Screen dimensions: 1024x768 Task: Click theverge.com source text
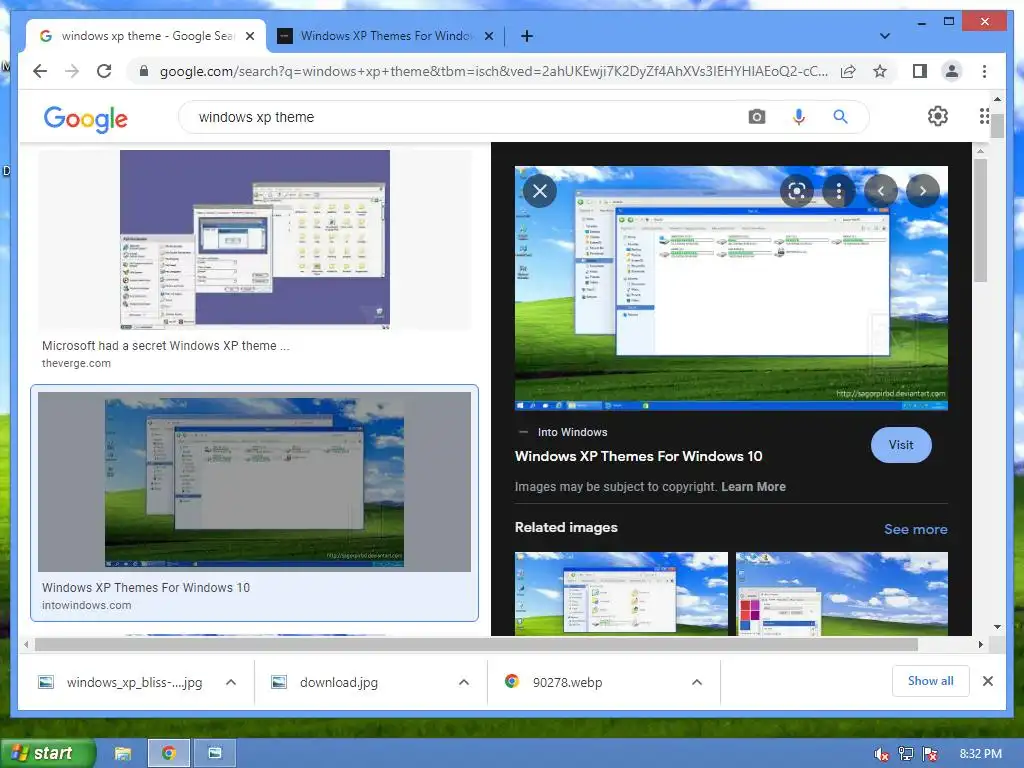click(x=76, y=363)
